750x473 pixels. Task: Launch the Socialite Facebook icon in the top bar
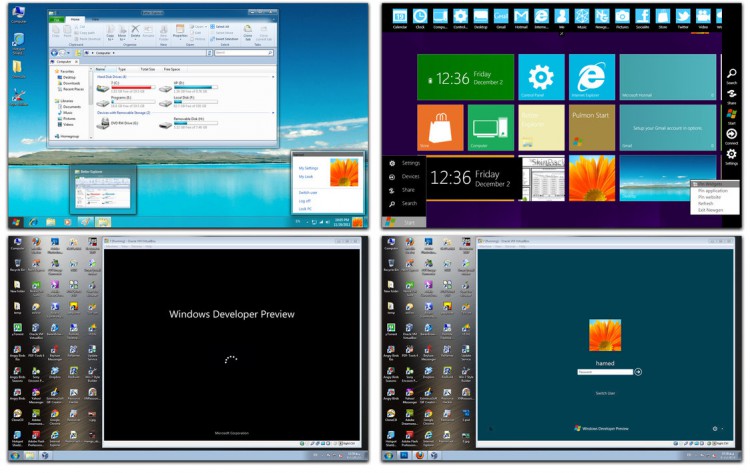pyautogui.click(x=642, y=16)
